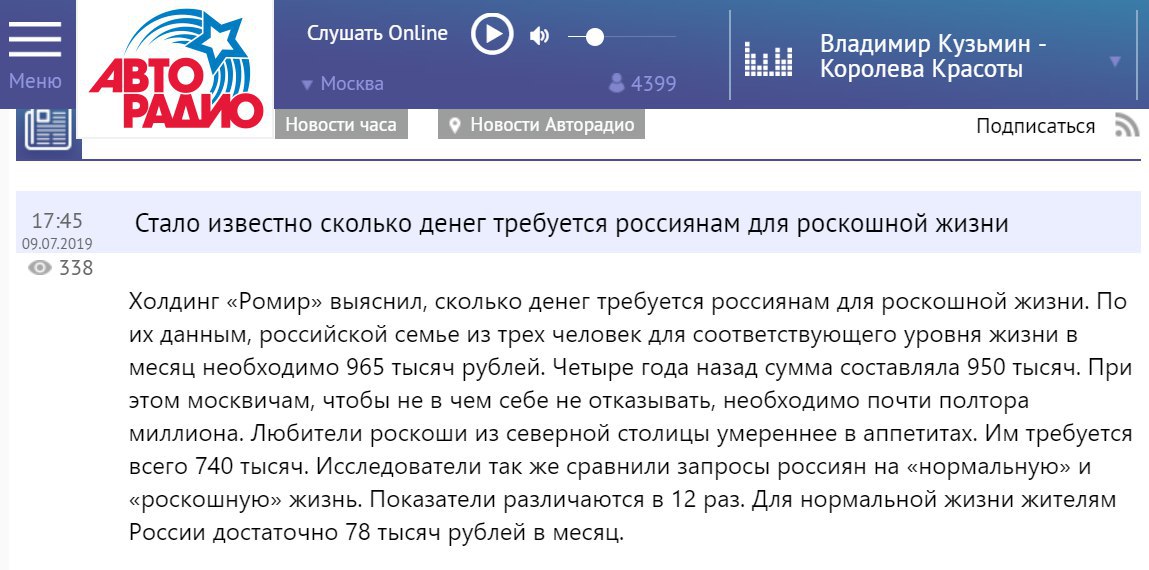Mute the player volume
The height and width of the screenshot is (570, 1149).
(x=539, y=35)
